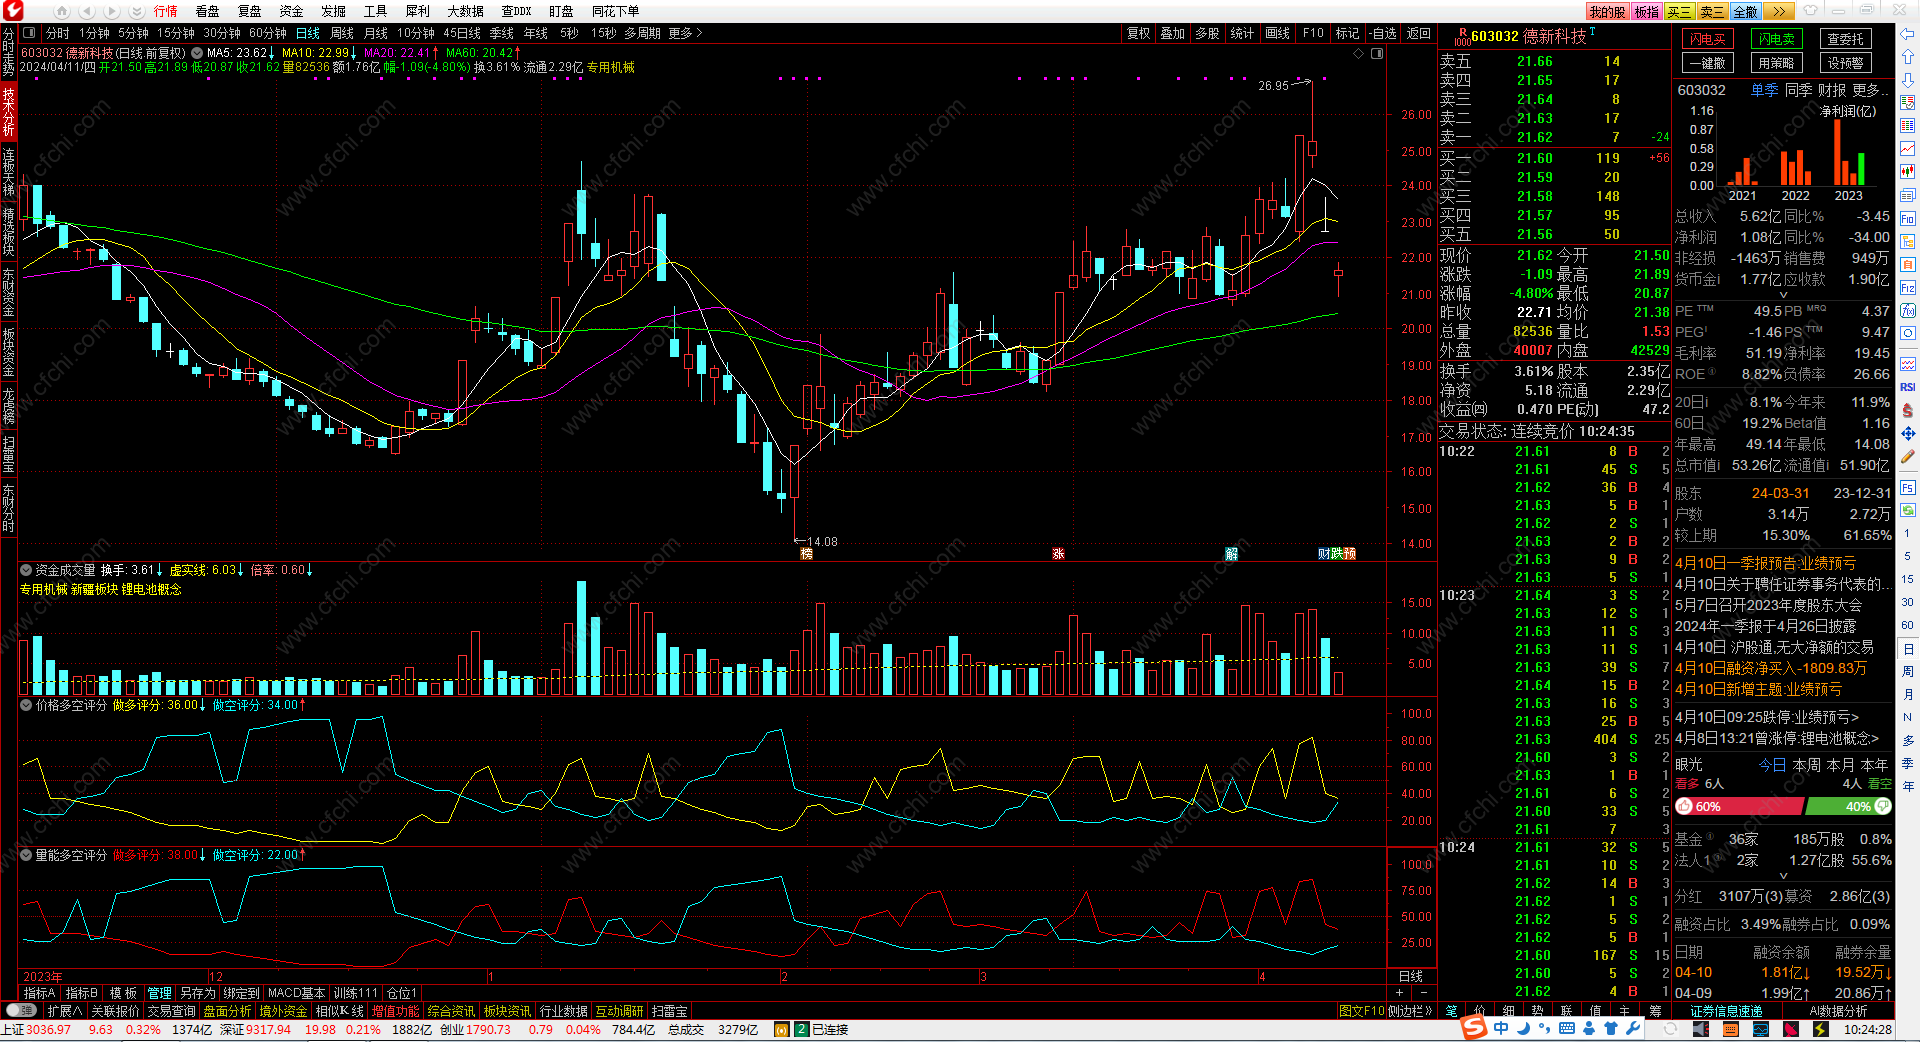1920x1042 pixels.
Task: Click the + zoom stepper below the chart
Action: point(1398,993)
